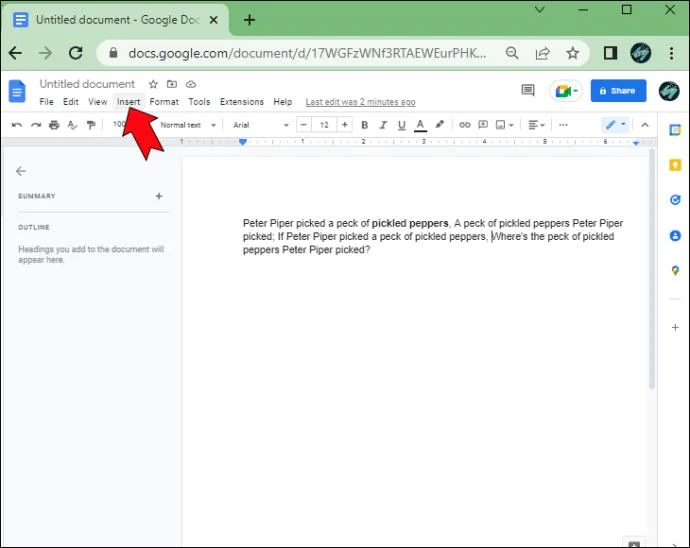Close the document outline with back arrow

[21, 171]
